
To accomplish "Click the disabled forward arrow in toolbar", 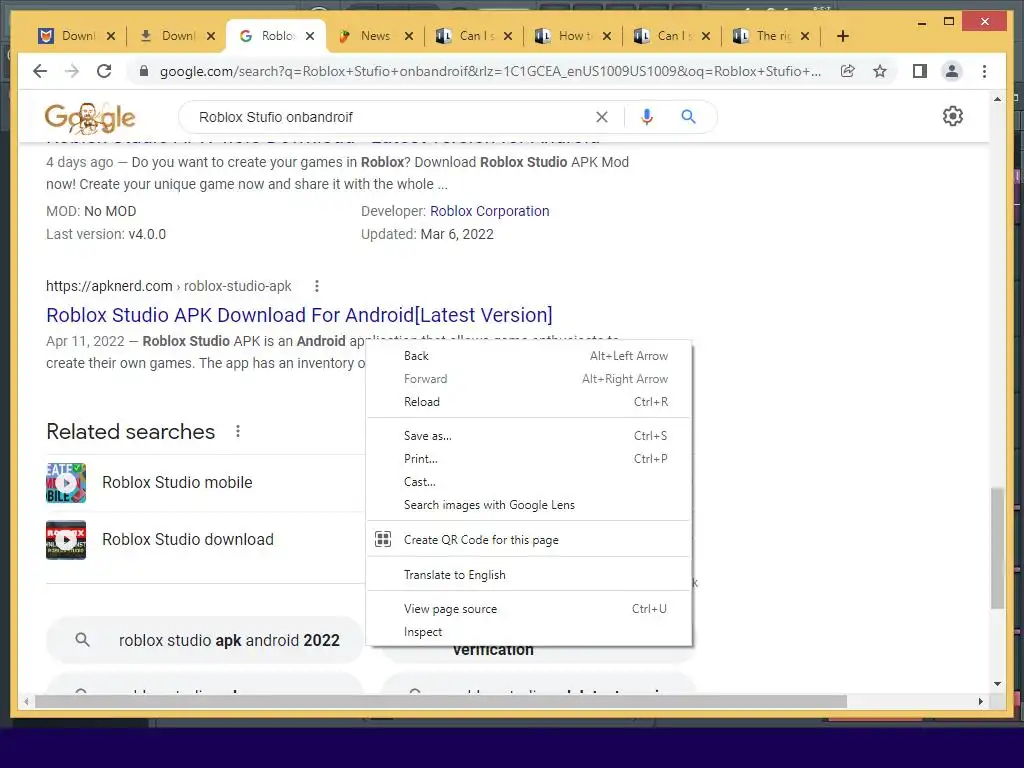I will pyautogui.click(x=72, y=71).
